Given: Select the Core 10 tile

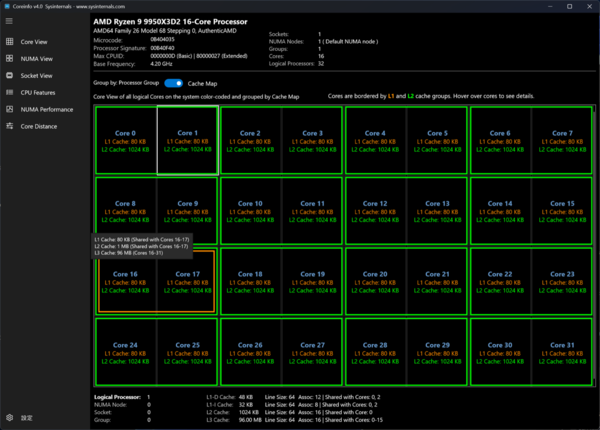Looking at the screenshot, I should pos(251,210).
